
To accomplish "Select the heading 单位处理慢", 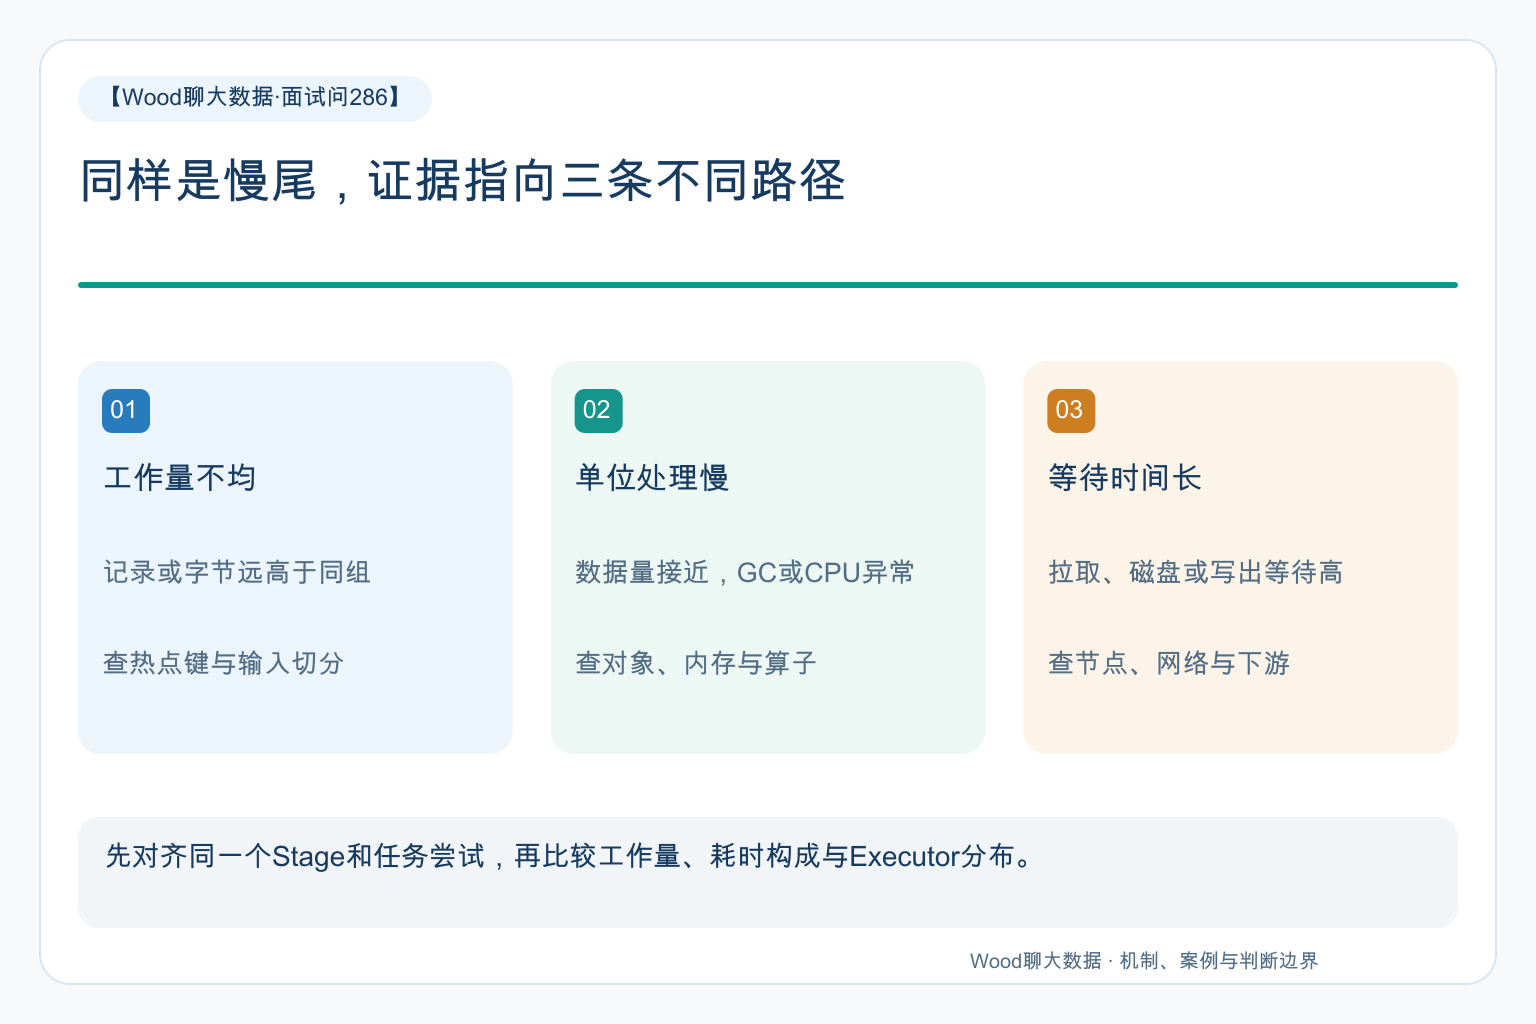I will click(652, 478).
